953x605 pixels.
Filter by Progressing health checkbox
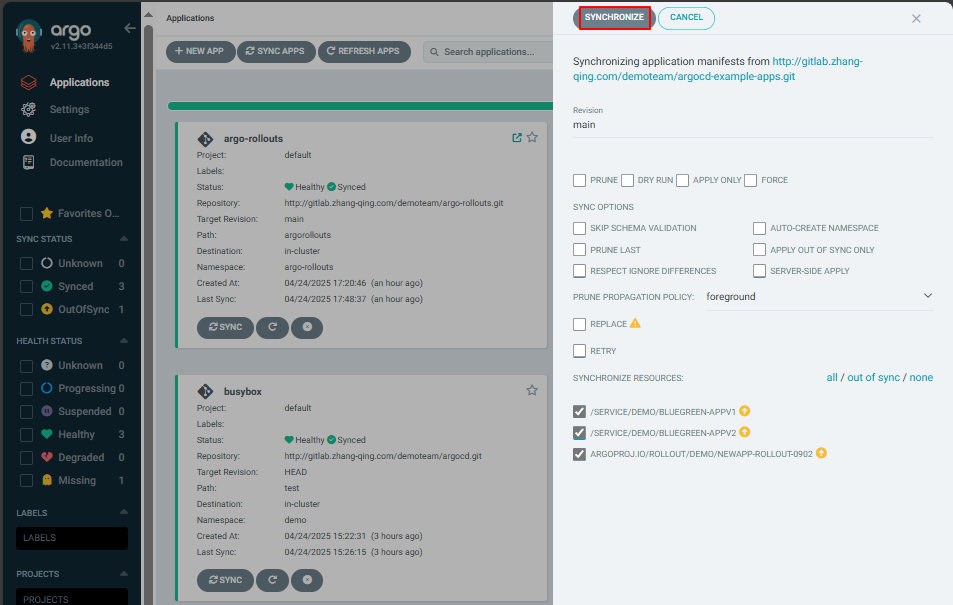click(x=26, y=389)
